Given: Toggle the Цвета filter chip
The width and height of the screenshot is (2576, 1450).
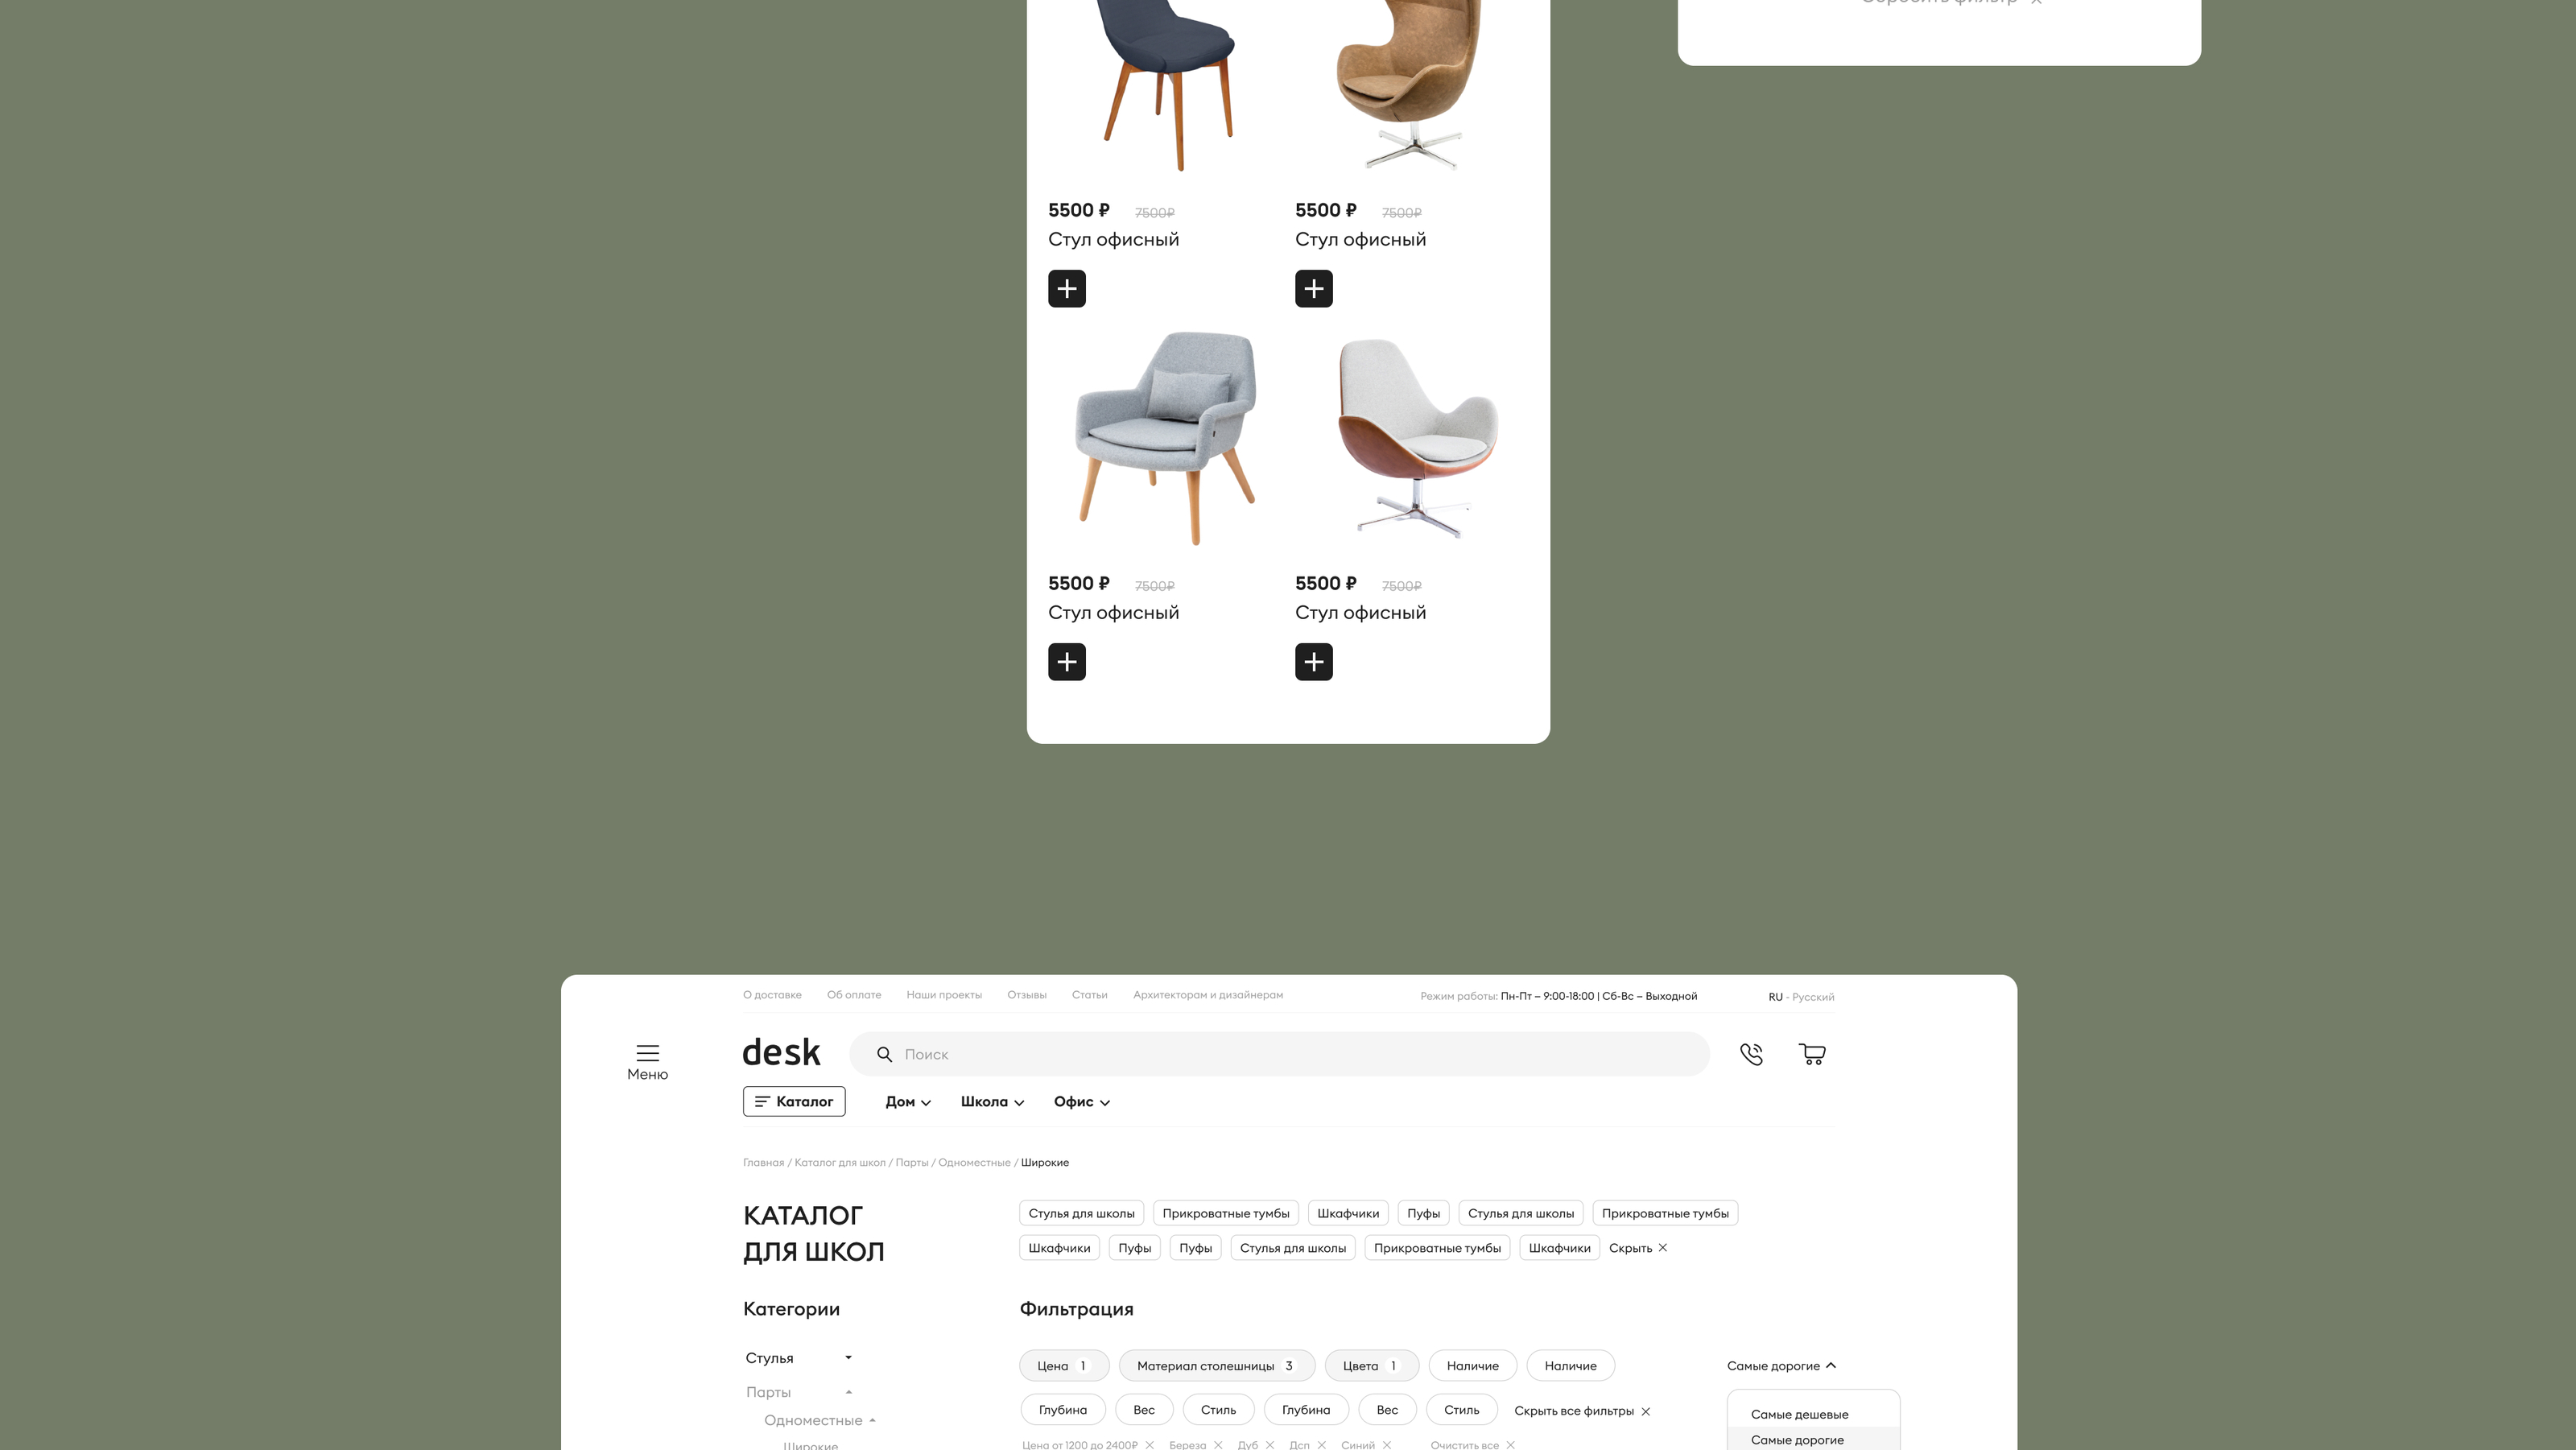Looking at the screenshot, I should [1371, 1366].
